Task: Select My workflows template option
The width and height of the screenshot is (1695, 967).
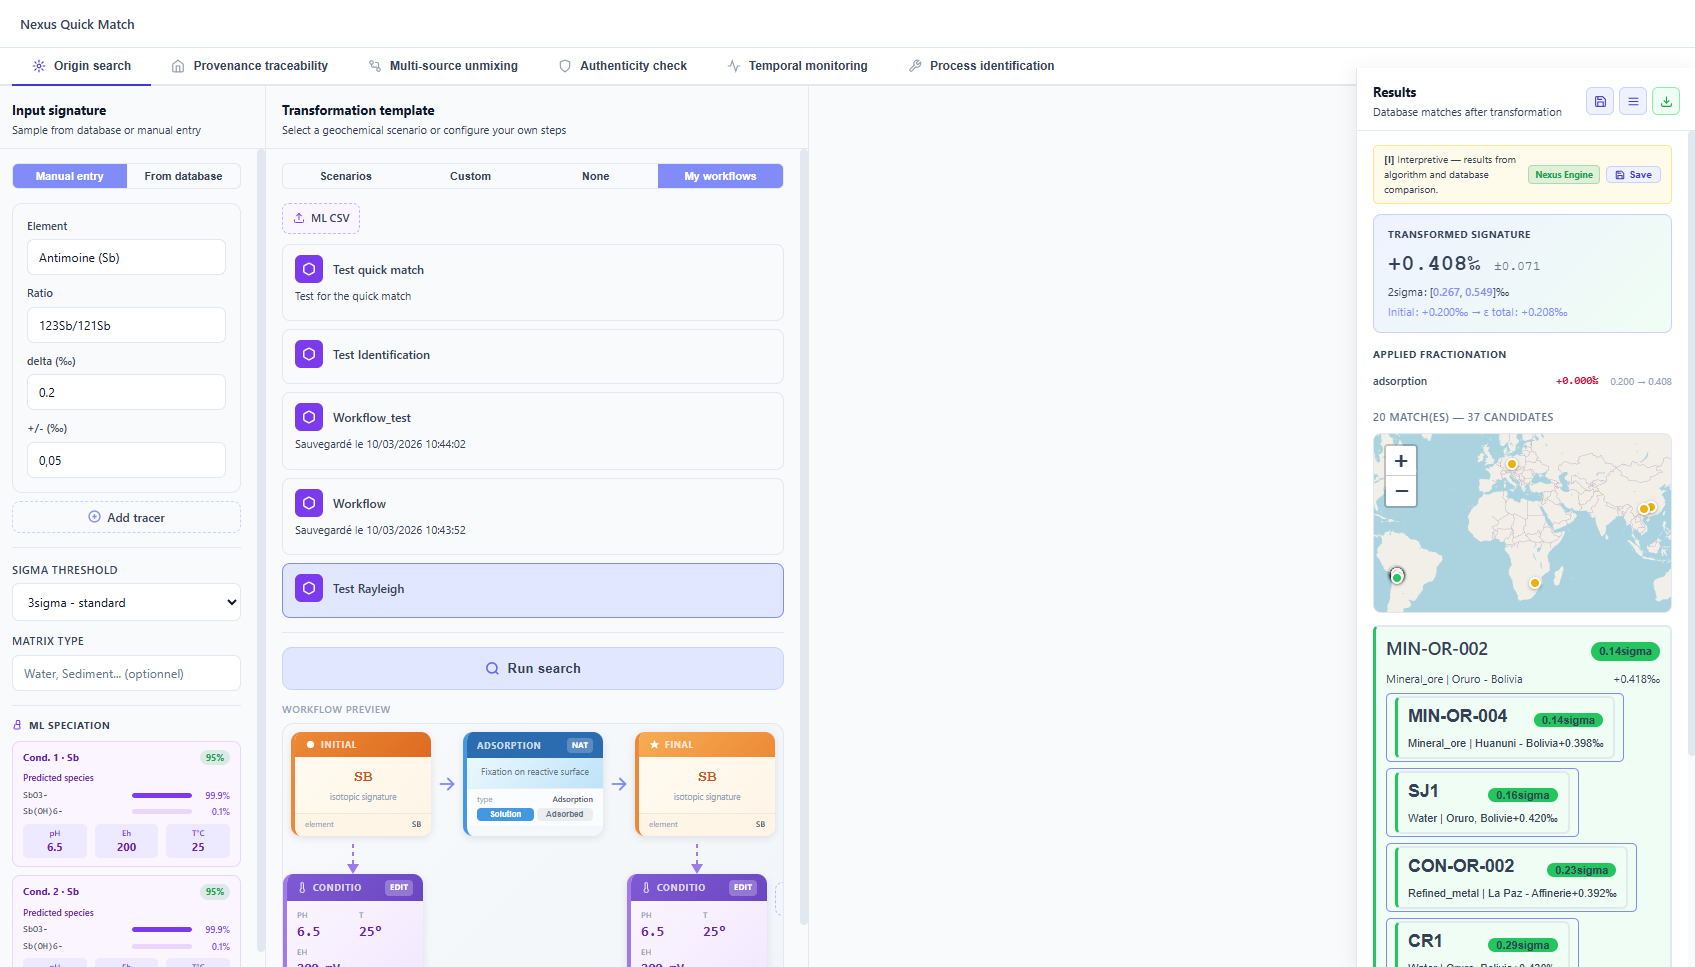Action: coord(720,176)
